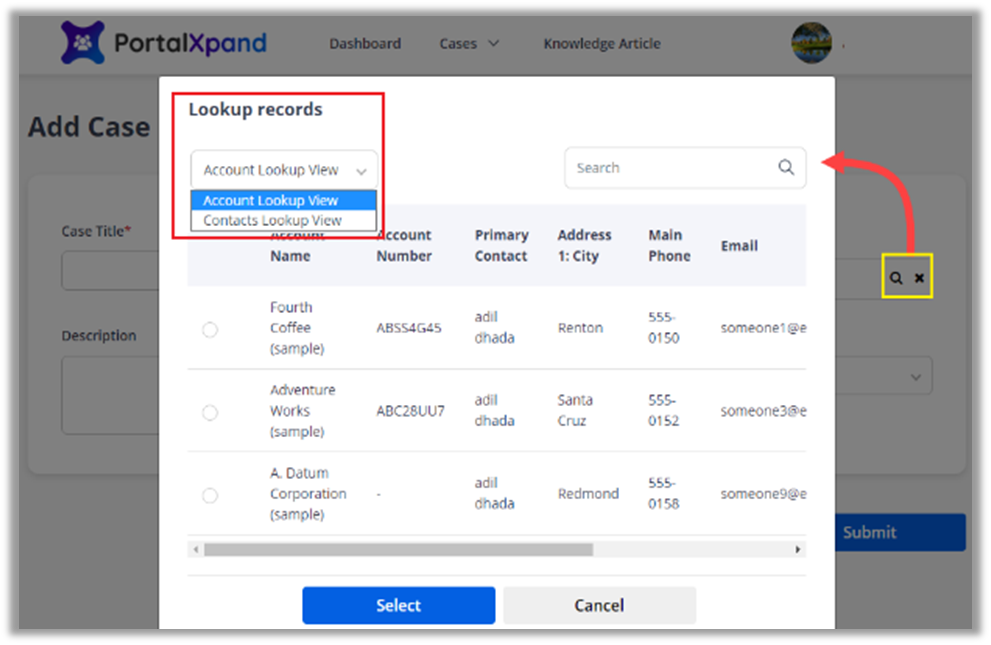Open the dropdown behind the dialog's right edge
991x645 pixels.
pos(915,377)
